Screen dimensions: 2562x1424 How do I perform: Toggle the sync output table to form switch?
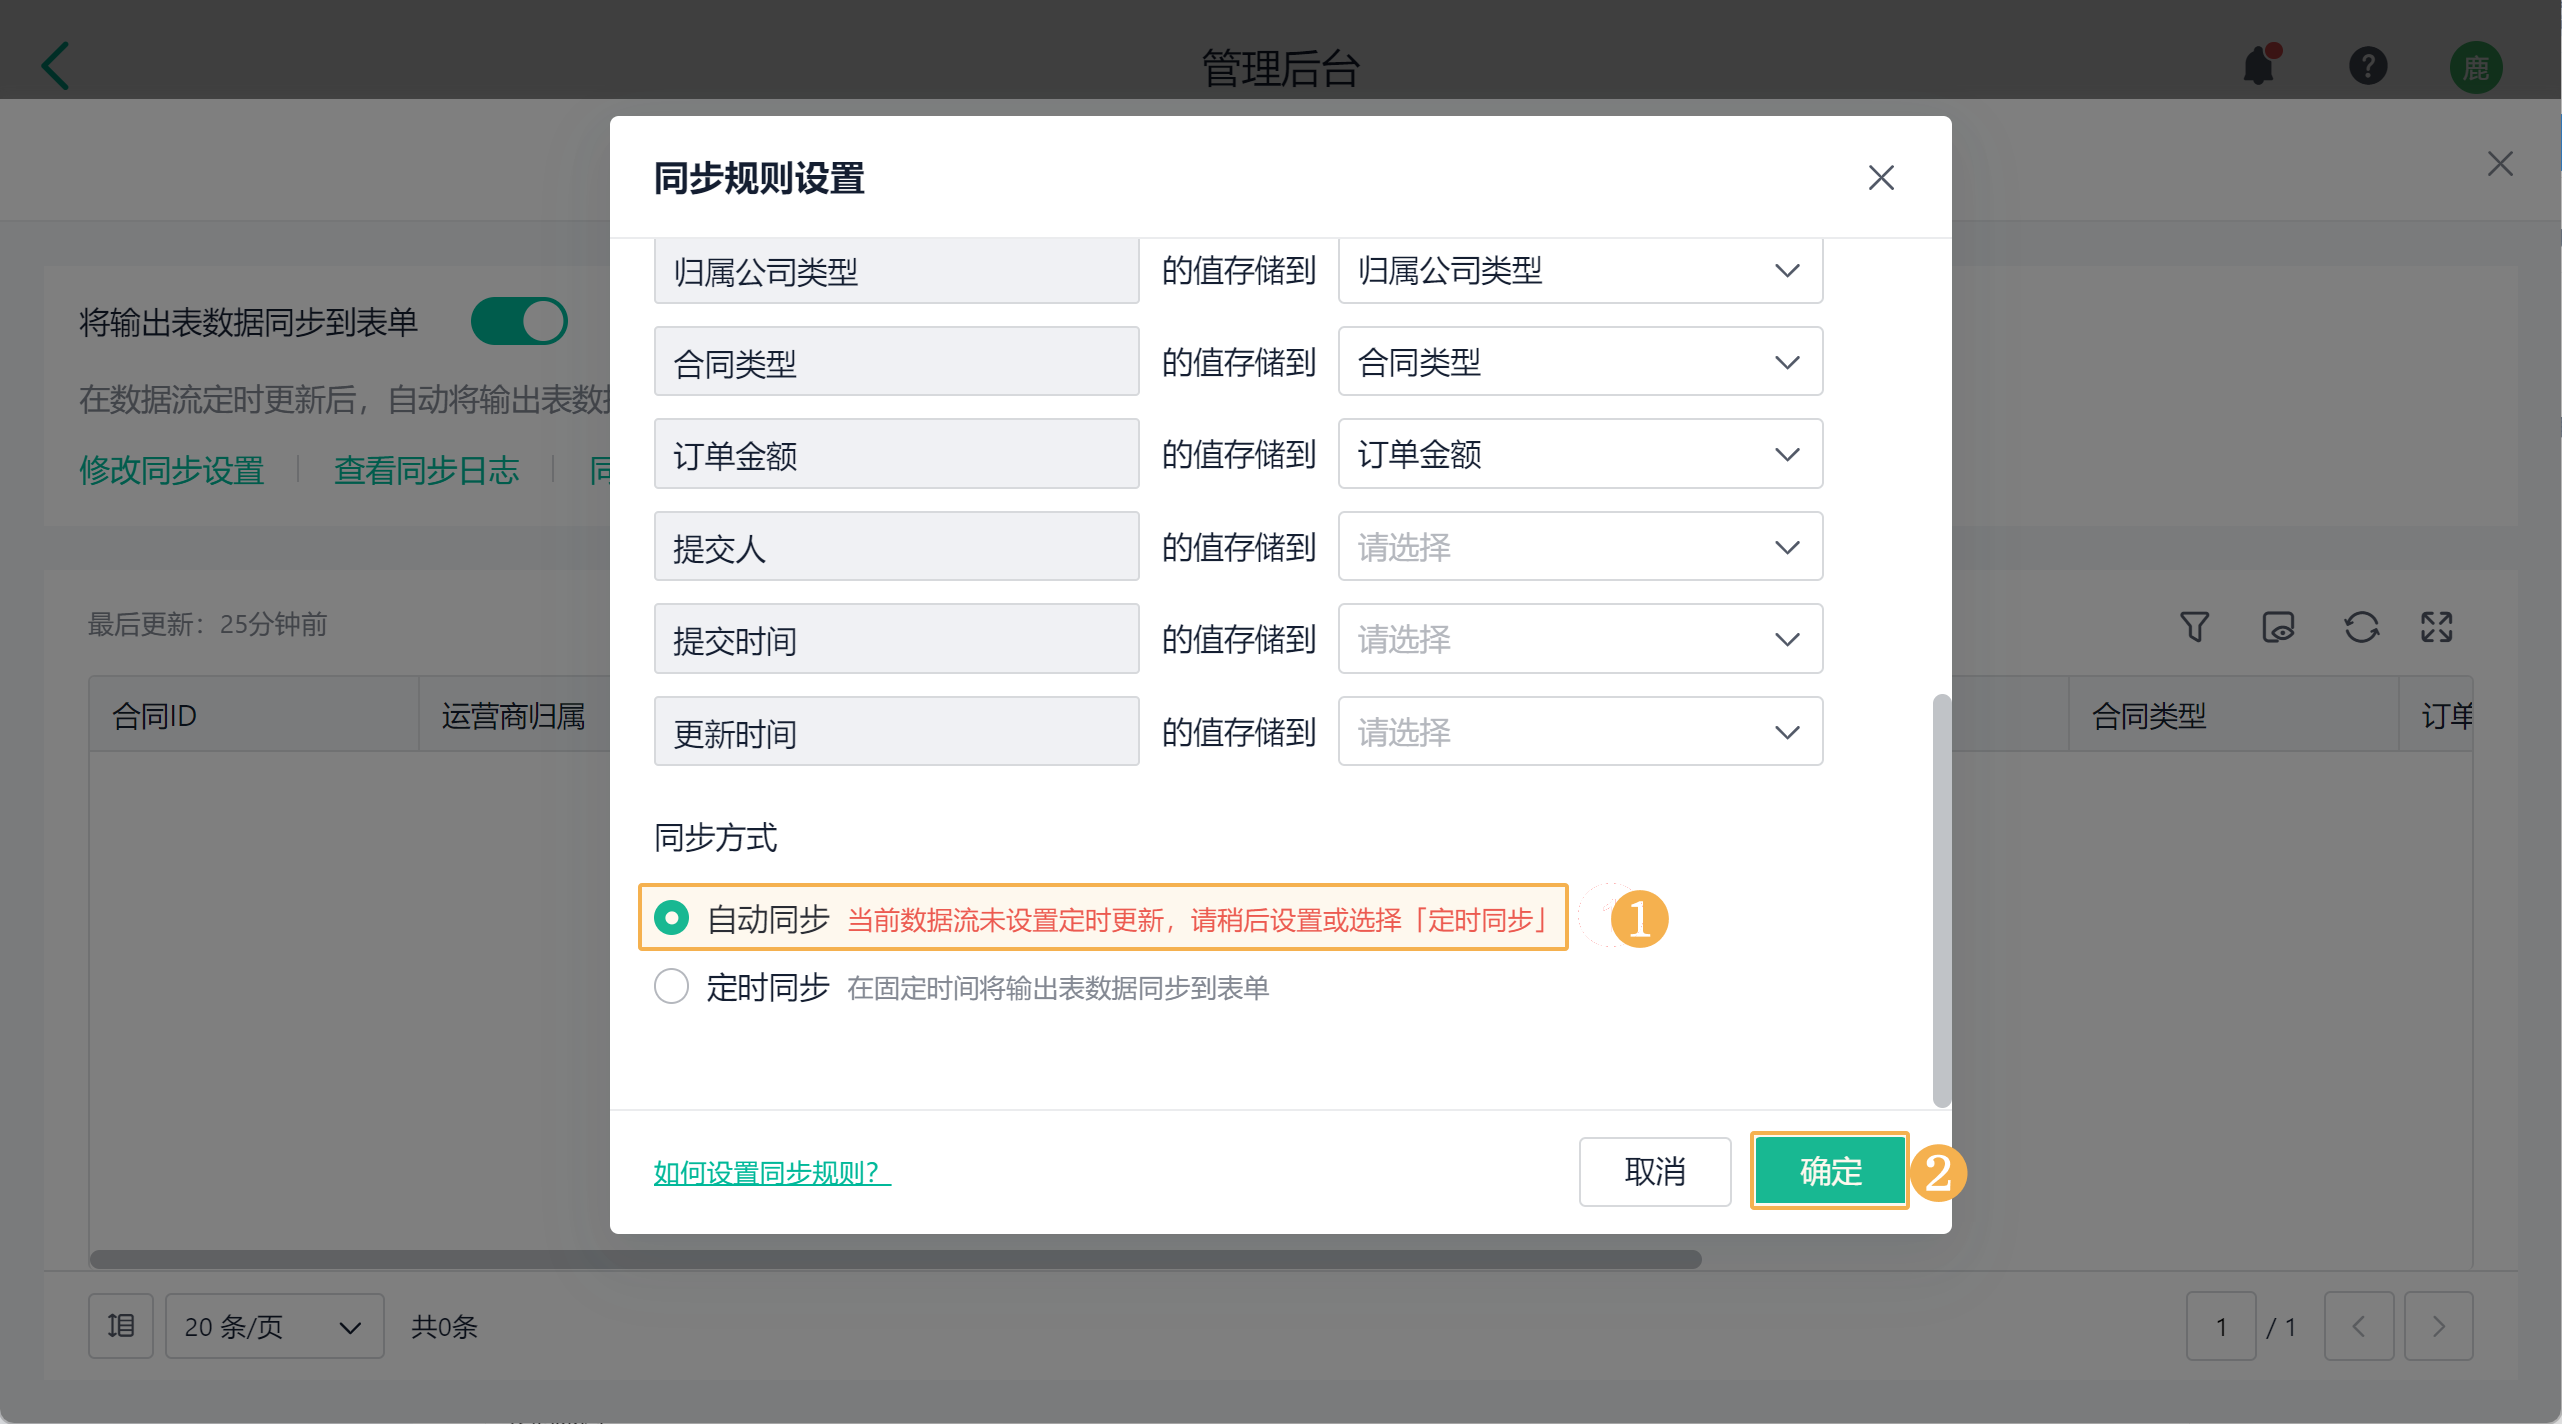pyautogui.click(x=519, y=321)
